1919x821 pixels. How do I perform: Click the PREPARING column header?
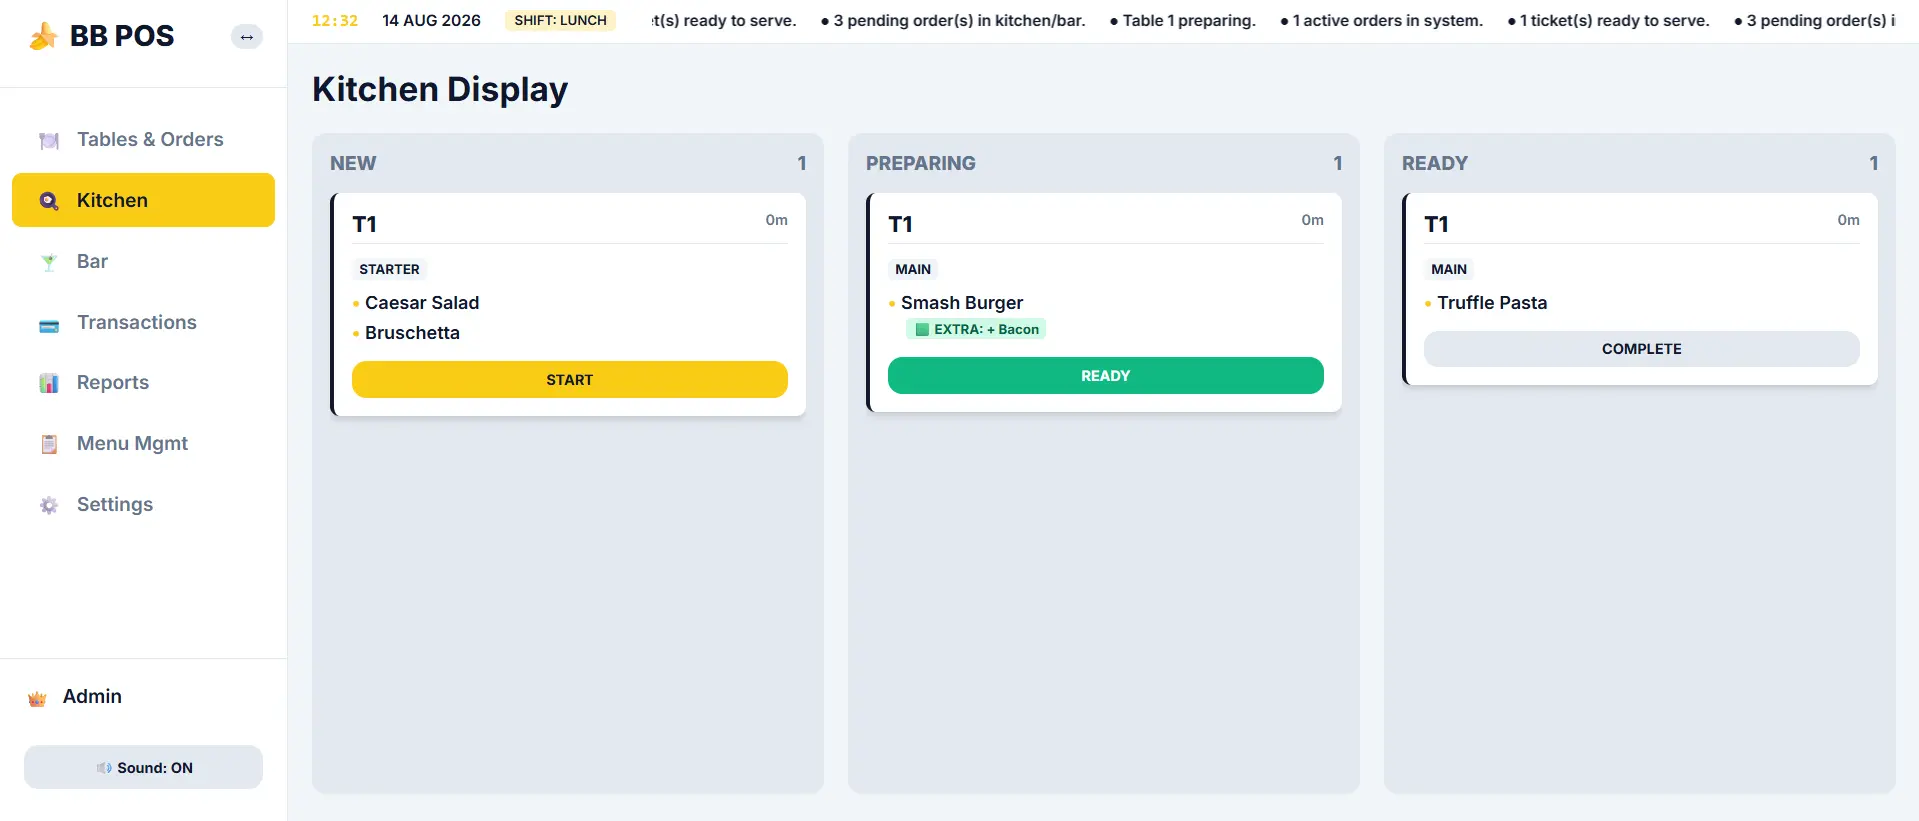[921, 163]
